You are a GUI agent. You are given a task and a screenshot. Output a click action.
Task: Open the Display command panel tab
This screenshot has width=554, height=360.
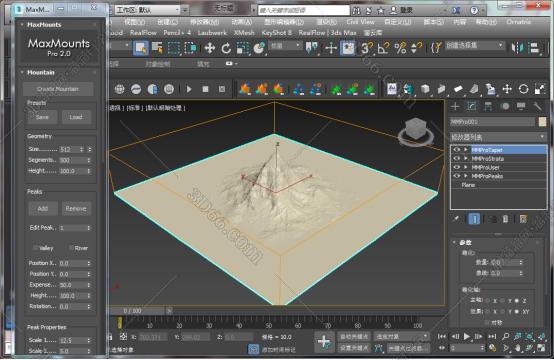pos(521,106)
